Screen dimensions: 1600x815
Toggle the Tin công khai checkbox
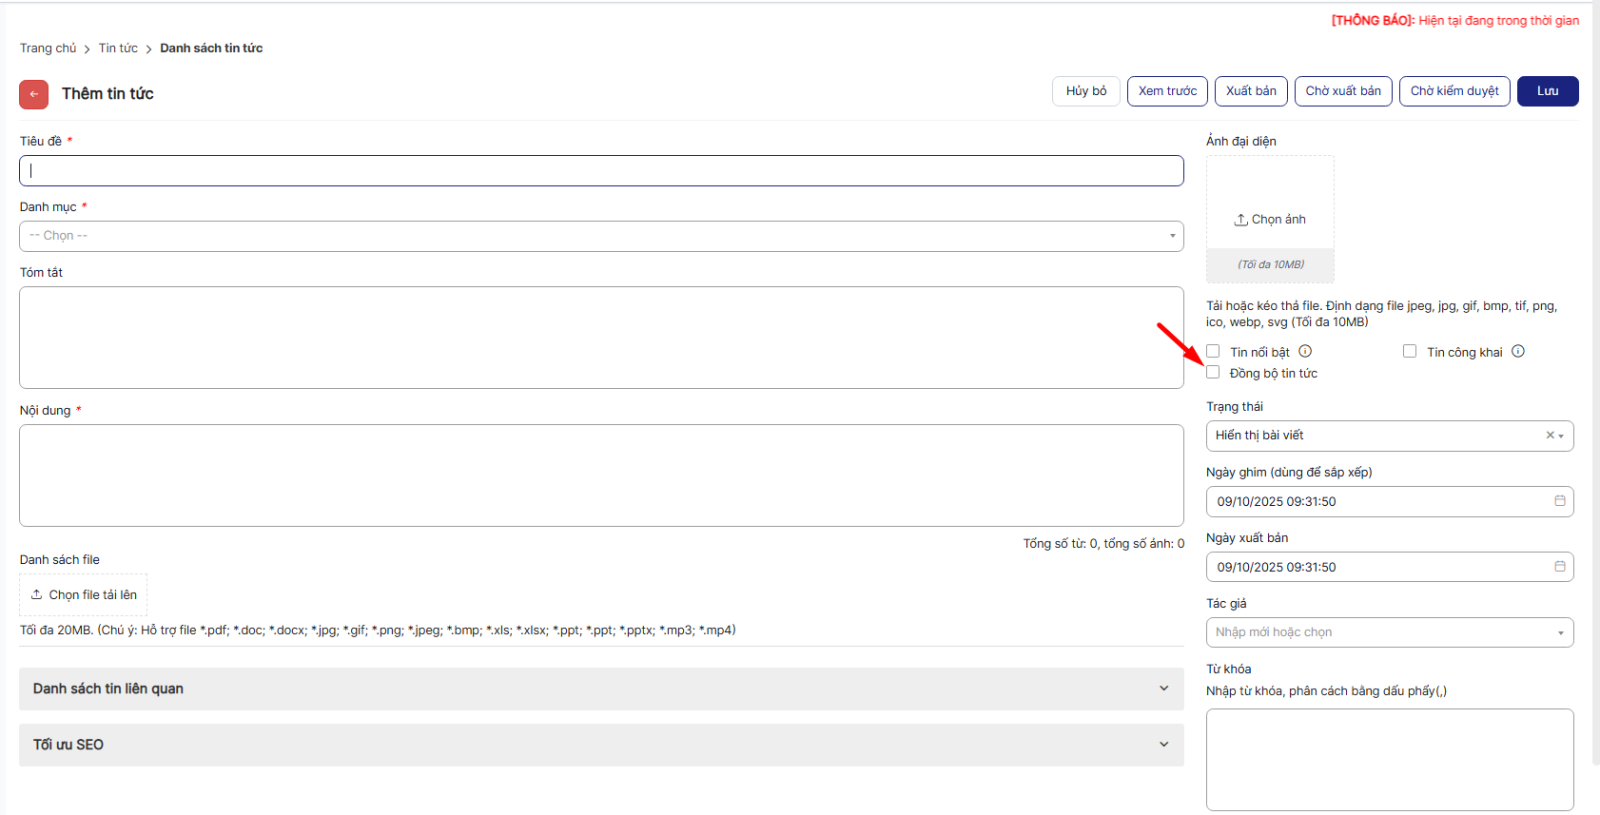click(1410, 351)
